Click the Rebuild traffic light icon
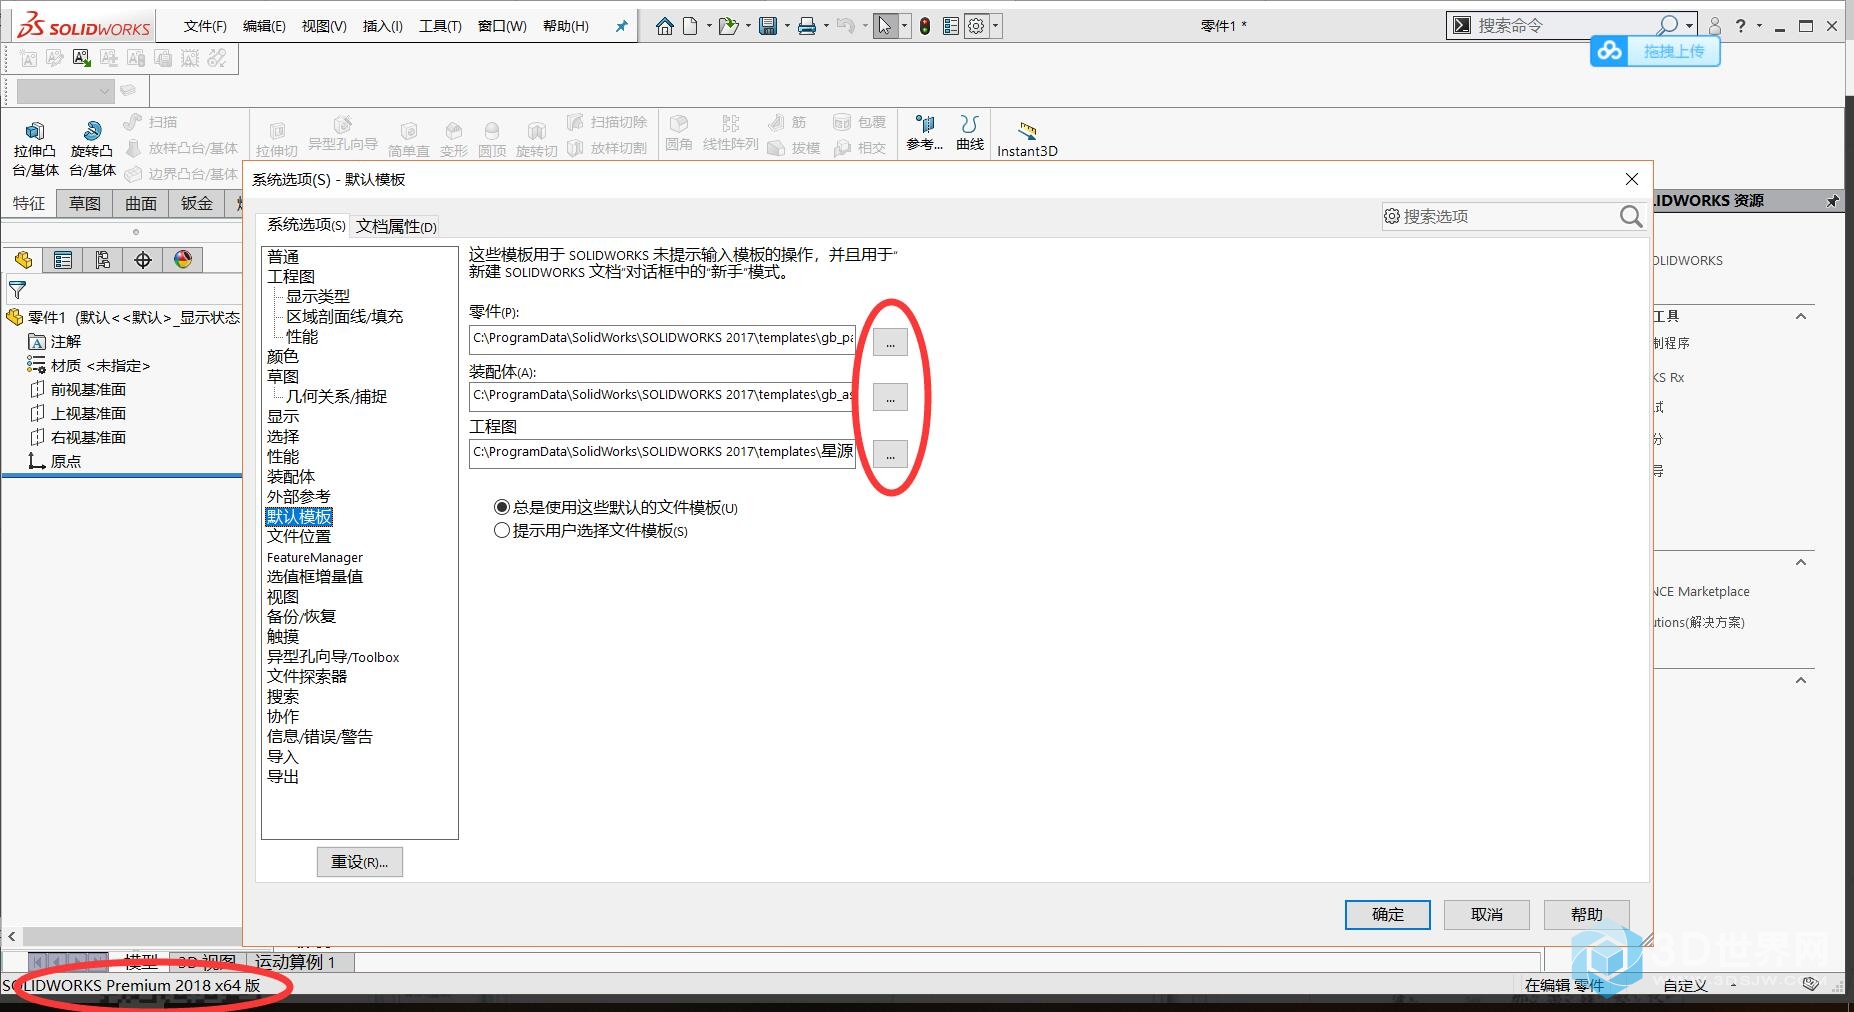1854x1012 pixels. pyautogui.click(x=925, y=26)
